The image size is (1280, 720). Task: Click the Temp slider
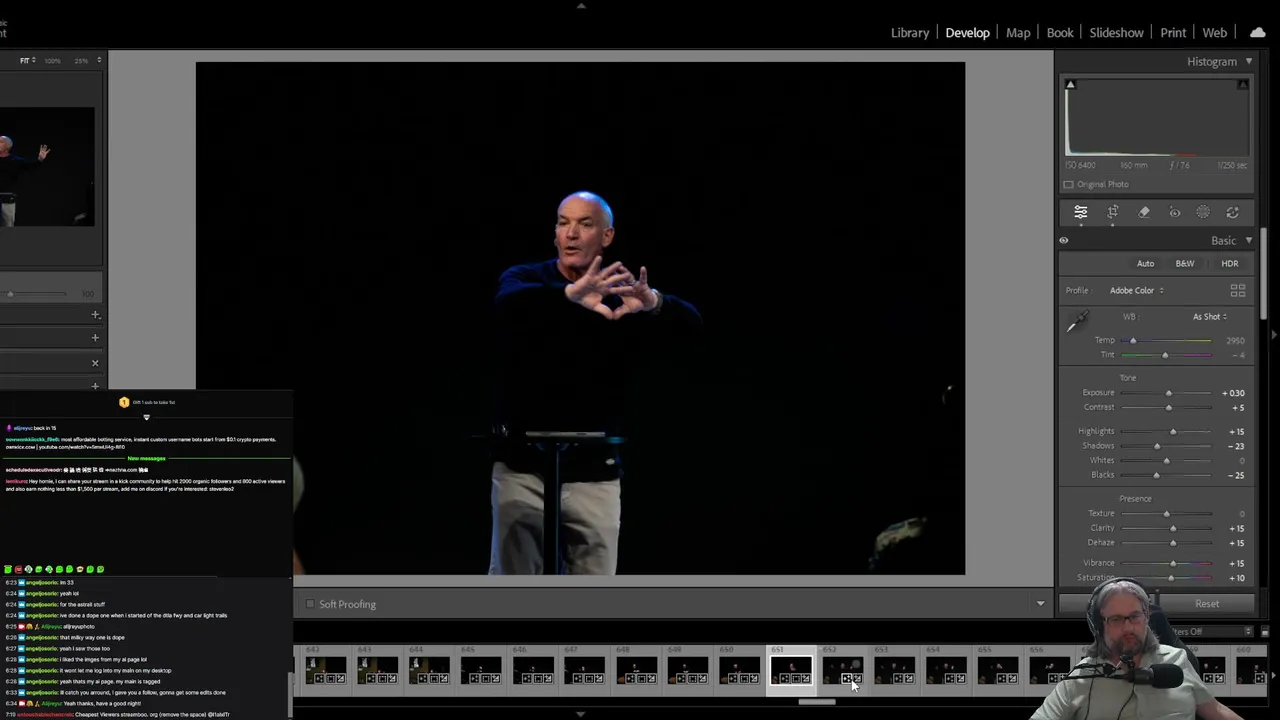click(1166, 341)
